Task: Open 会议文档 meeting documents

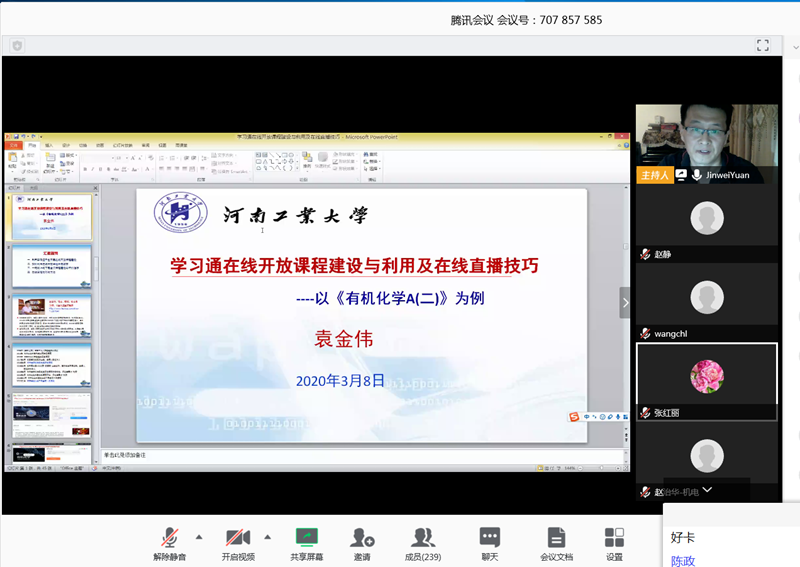Action: click(556, 543)
